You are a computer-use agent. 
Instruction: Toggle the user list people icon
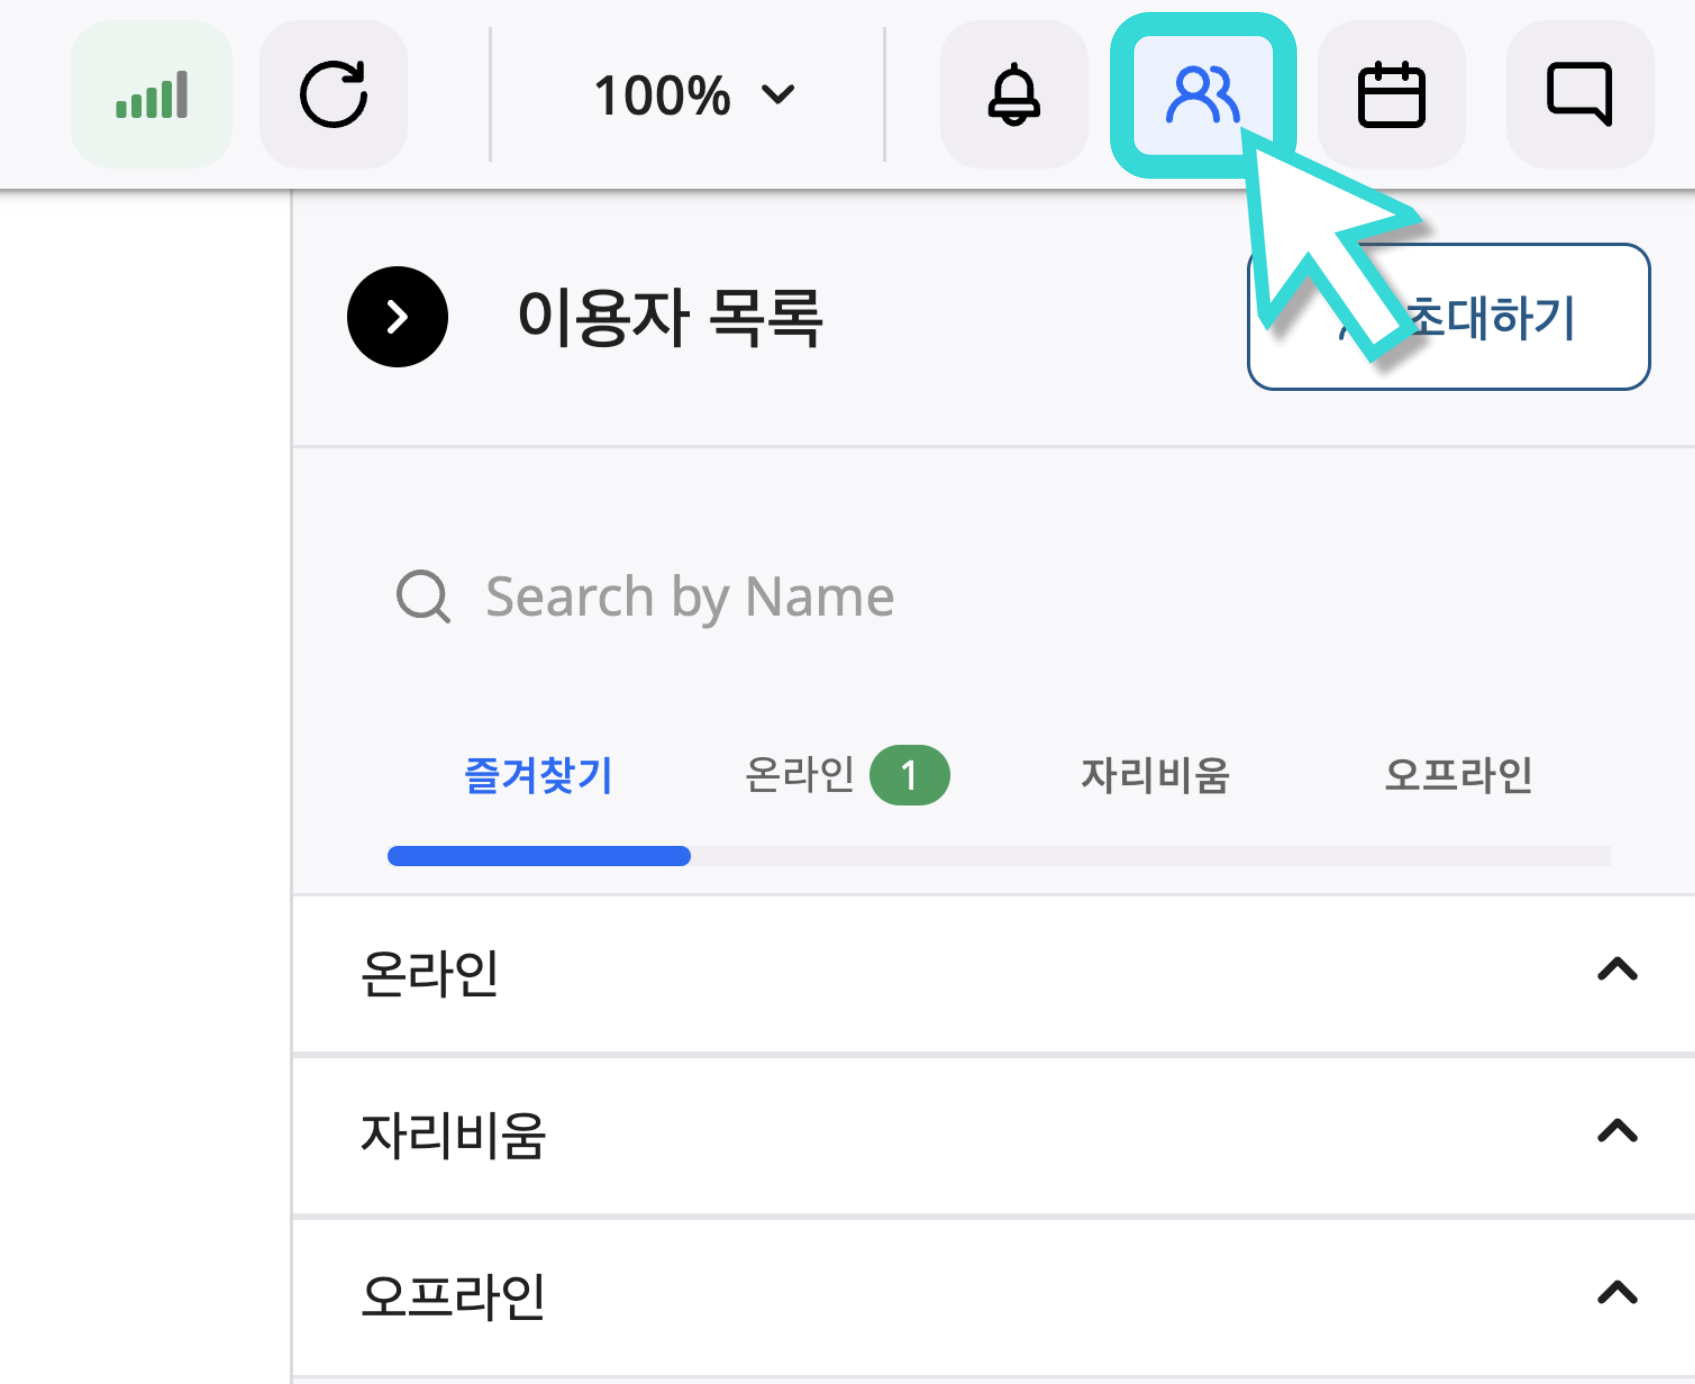[1202, 95]
